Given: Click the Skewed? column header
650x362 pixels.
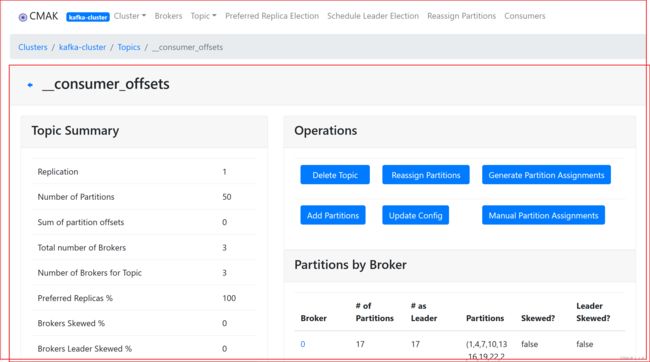Looking at the screenshot, I should coord(538,318).
